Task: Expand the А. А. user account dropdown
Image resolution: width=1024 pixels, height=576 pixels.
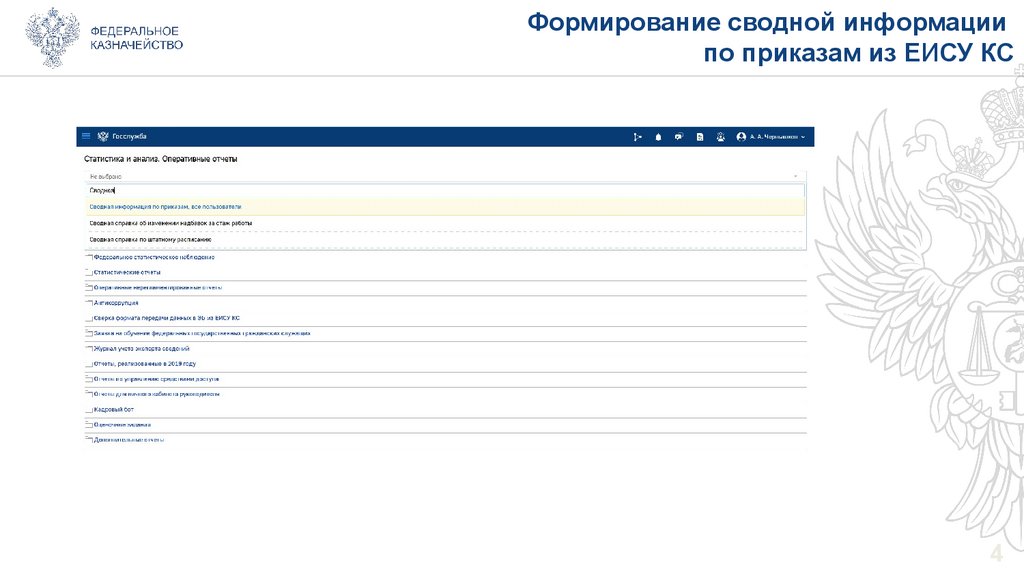Action: click(x=777, y=137)
